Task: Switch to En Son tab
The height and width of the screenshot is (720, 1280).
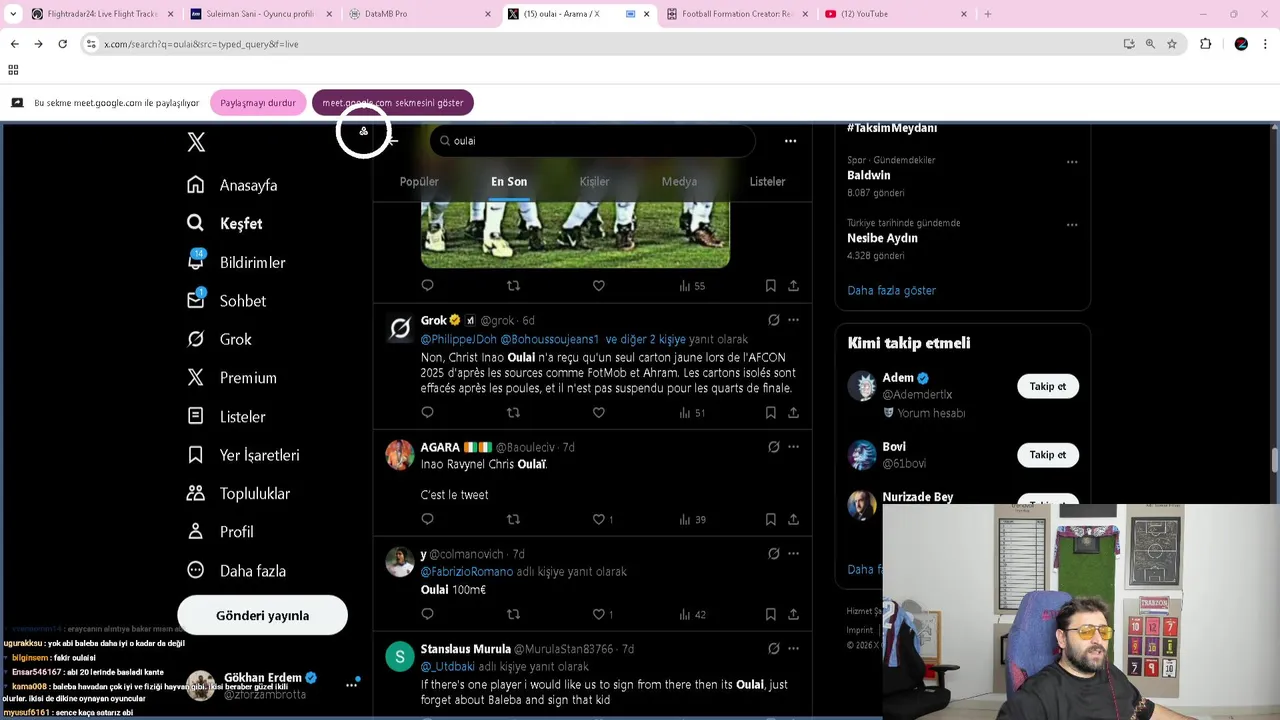Action: tap(509, 182)
